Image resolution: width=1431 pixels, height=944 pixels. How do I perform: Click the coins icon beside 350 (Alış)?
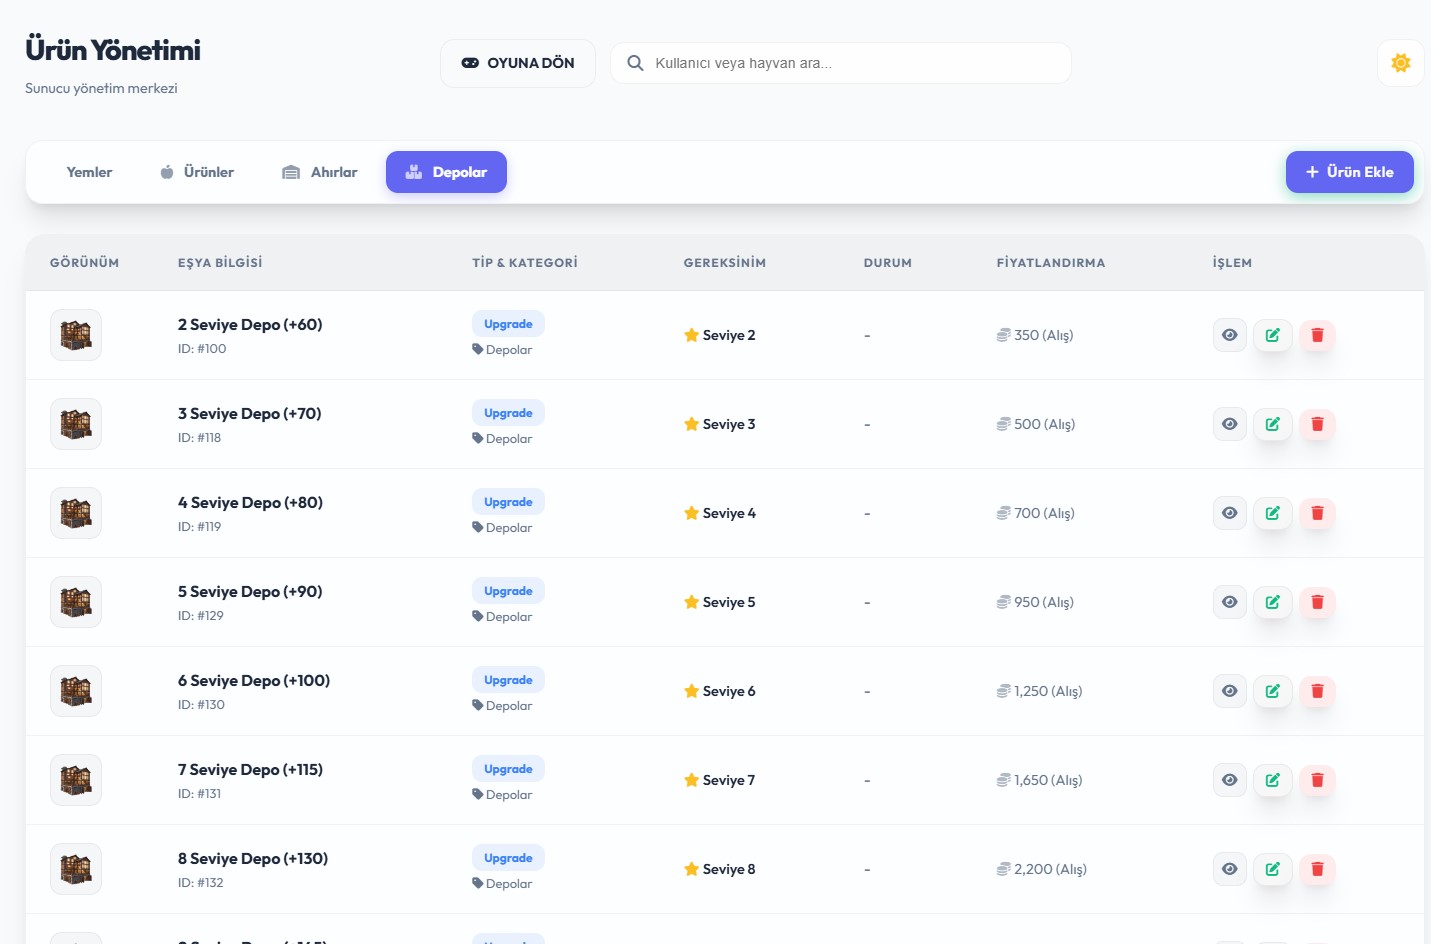[1003, 335]
